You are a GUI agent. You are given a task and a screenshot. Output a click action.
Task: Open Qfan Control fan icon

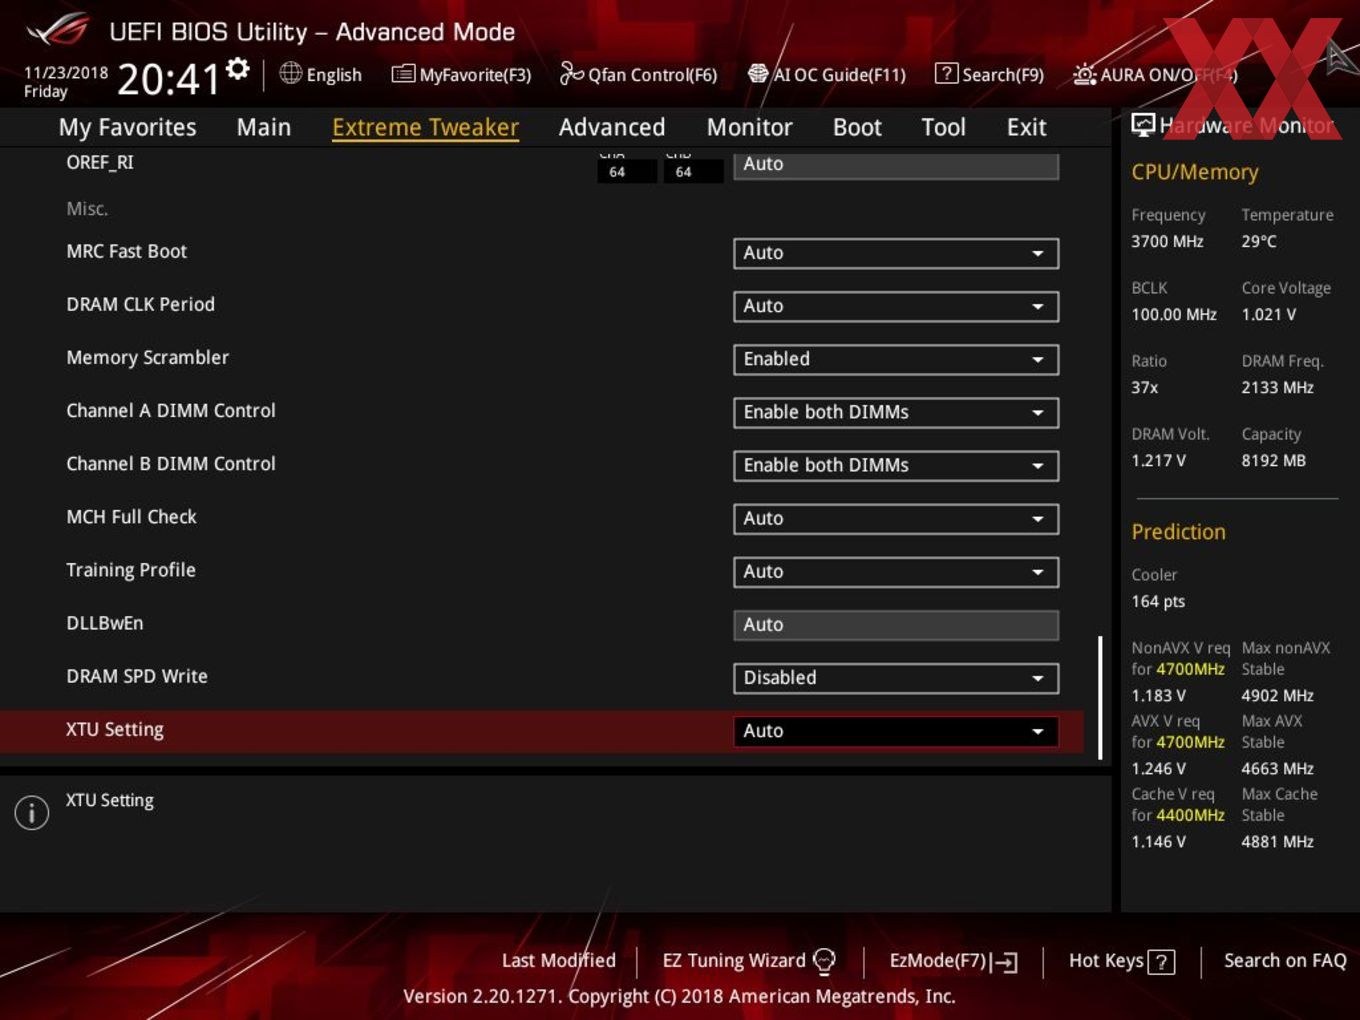coord(571,73)
